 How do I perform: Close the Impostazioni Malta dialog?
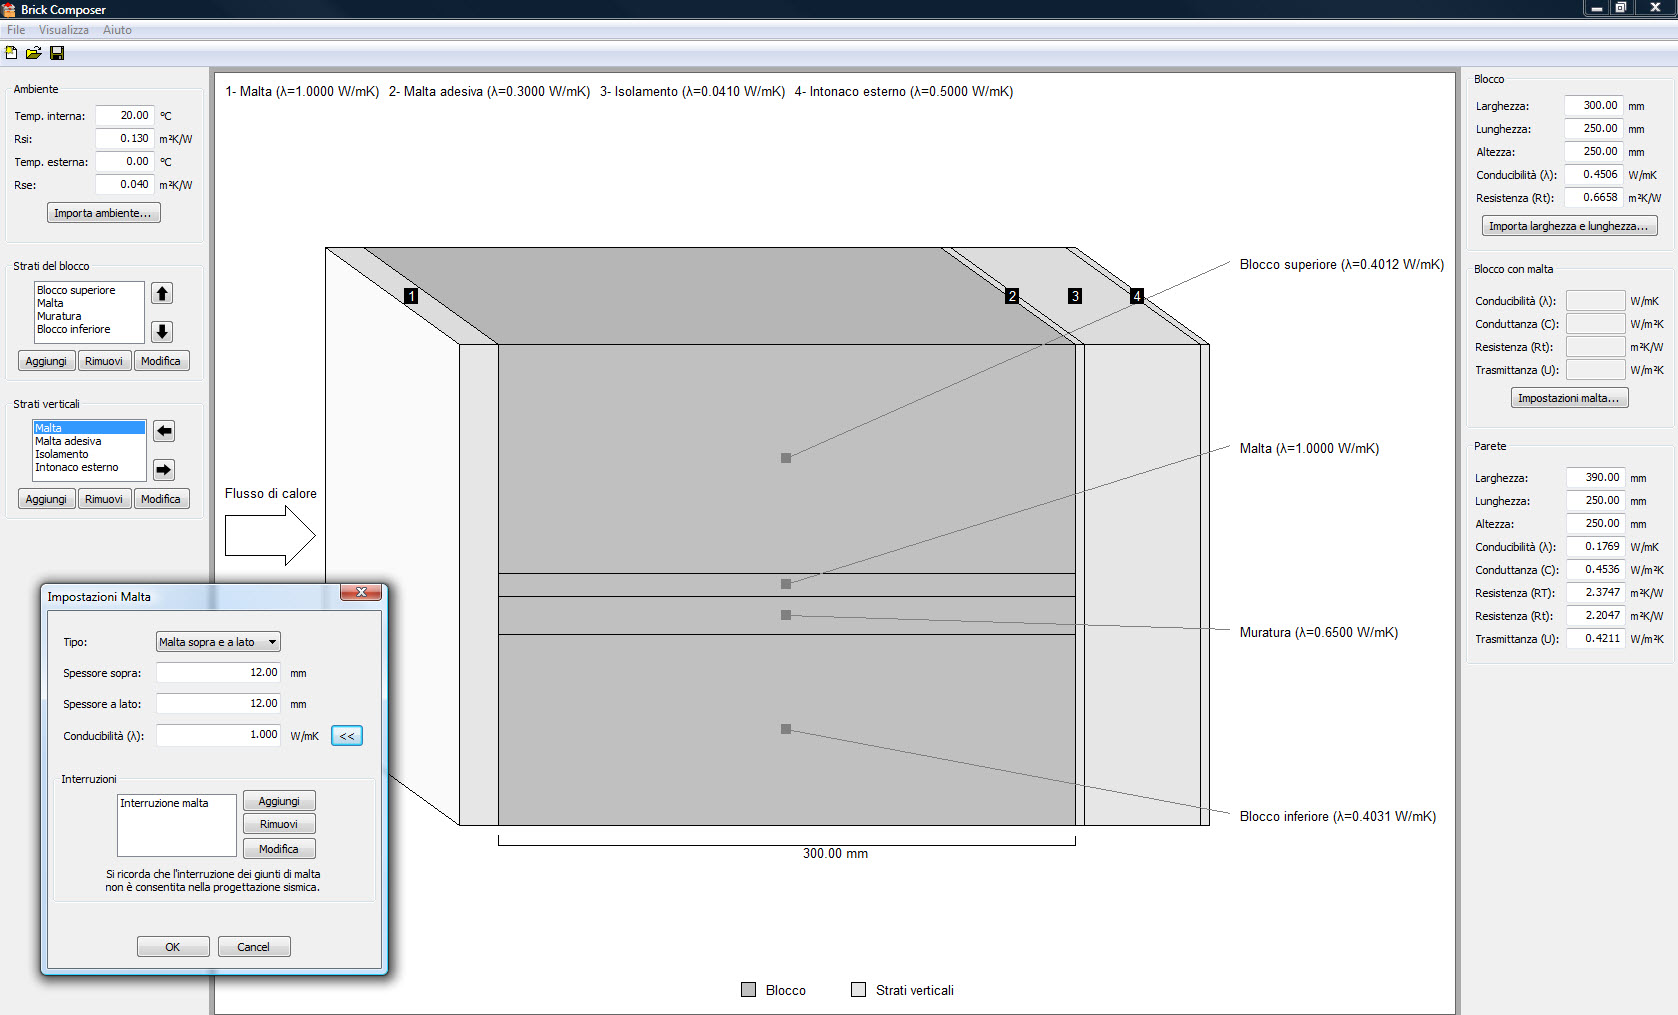click(361, 592)
